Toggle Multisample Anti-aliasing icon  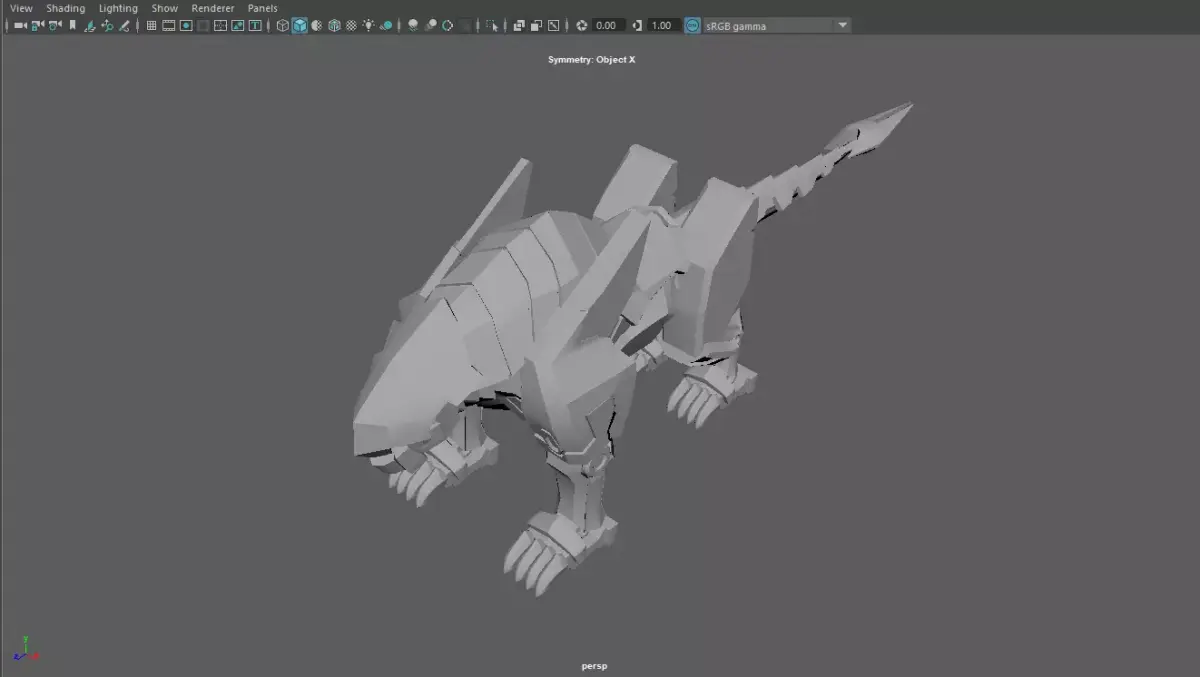448,25
